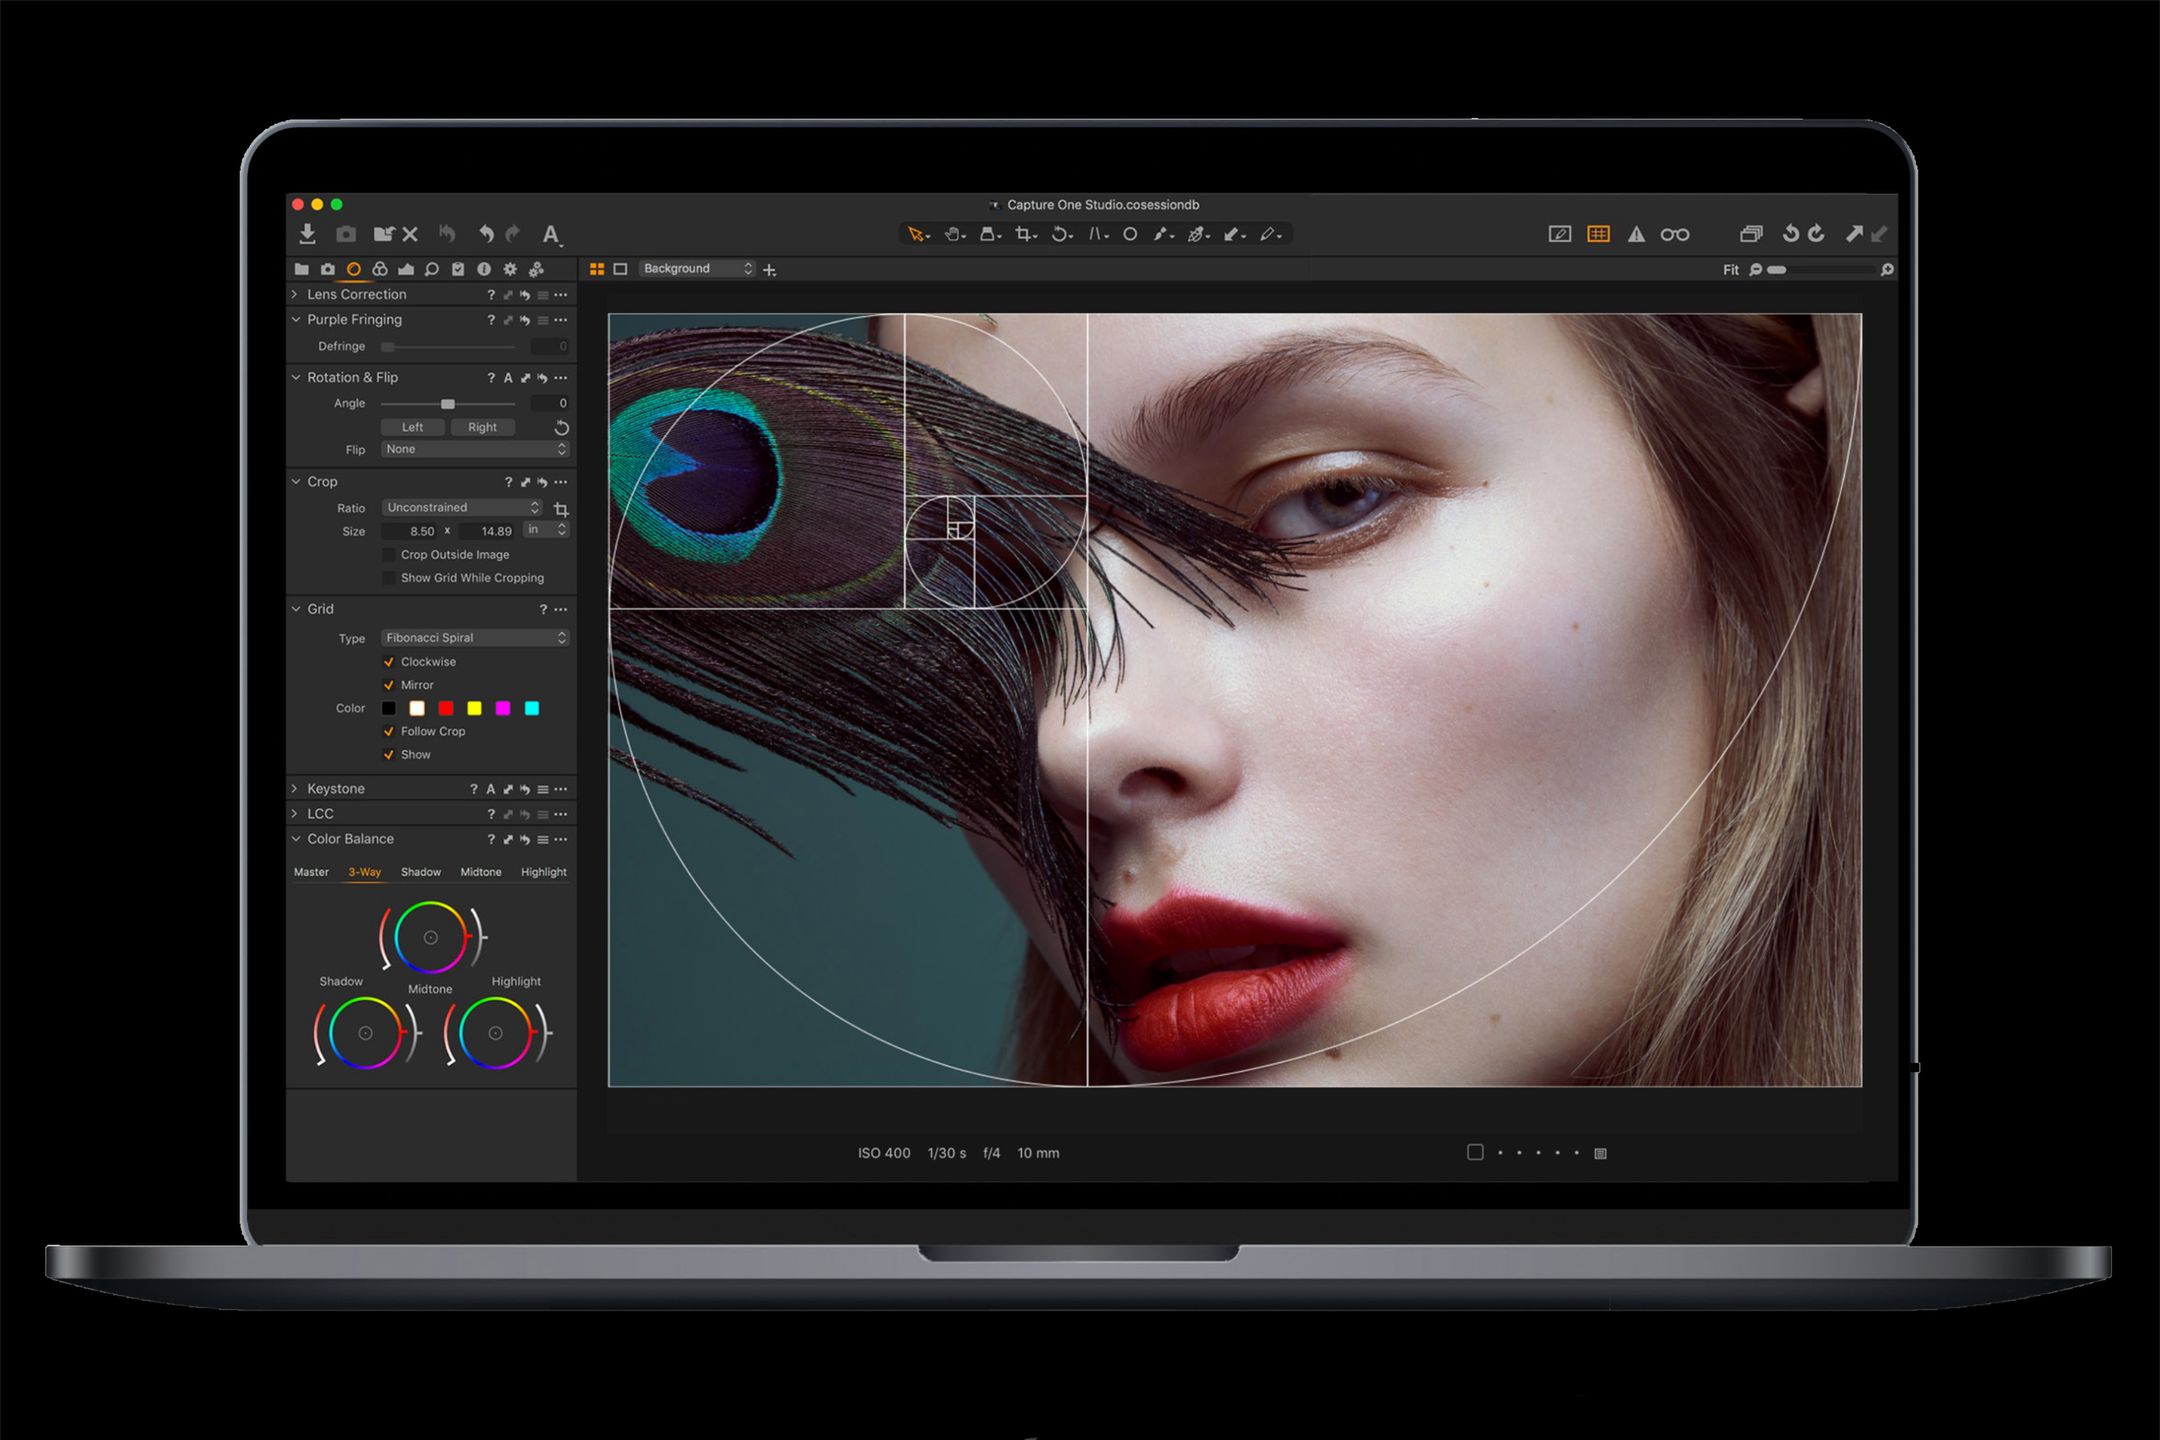The image size is (2160, 1440).
Task: Switch to Highlight color balance tab
Action: pyautogui.click(x=544, y=872)
